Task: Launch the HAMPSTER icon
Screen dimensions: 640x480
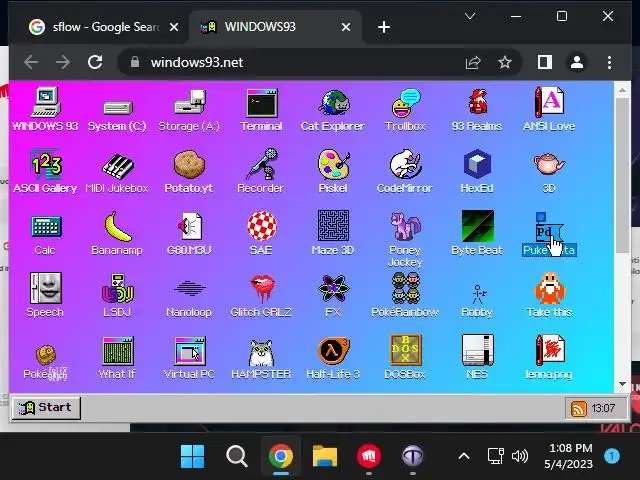Action: pyautogui.click(x=262, y=353)
